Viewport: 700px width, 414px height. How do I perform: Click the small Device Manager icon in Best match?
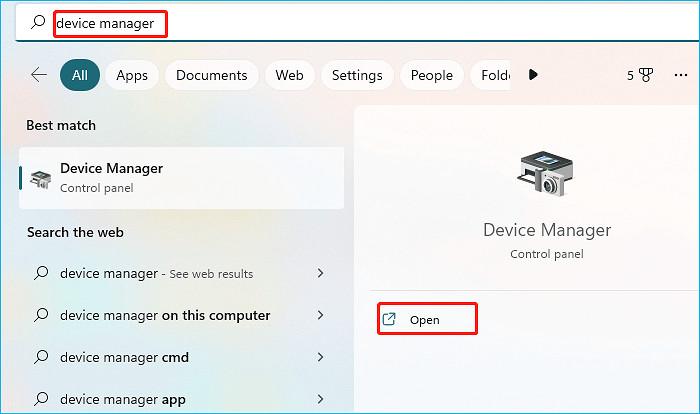pyautogui.click(x=41, y=177)
